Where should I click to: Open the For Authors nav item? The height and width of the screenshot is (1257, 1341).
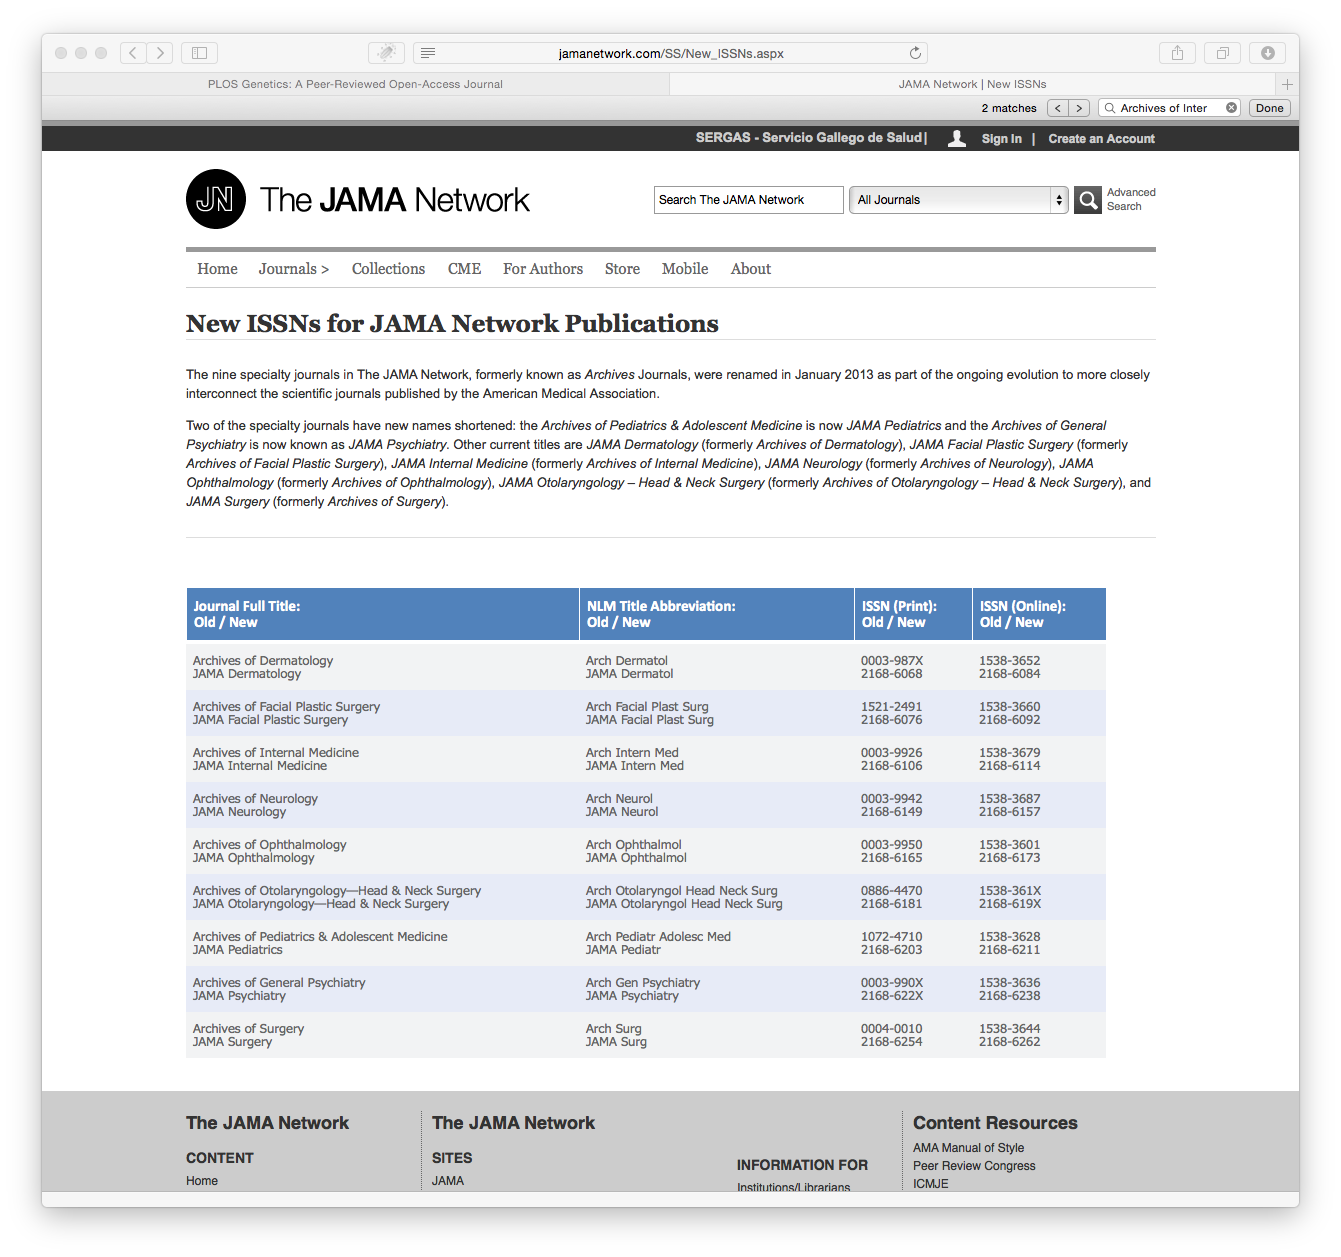pos(543,269)
